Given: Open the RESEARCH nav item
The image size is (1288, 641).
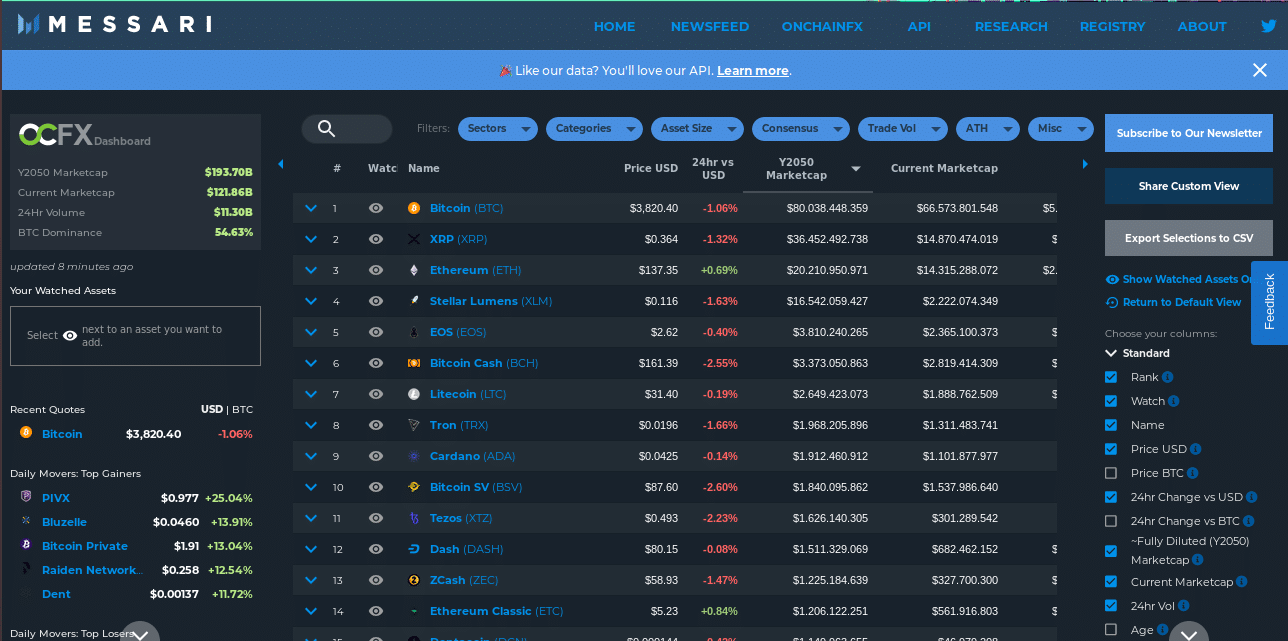Looking at the screenshot, I should pos(1011,26).
